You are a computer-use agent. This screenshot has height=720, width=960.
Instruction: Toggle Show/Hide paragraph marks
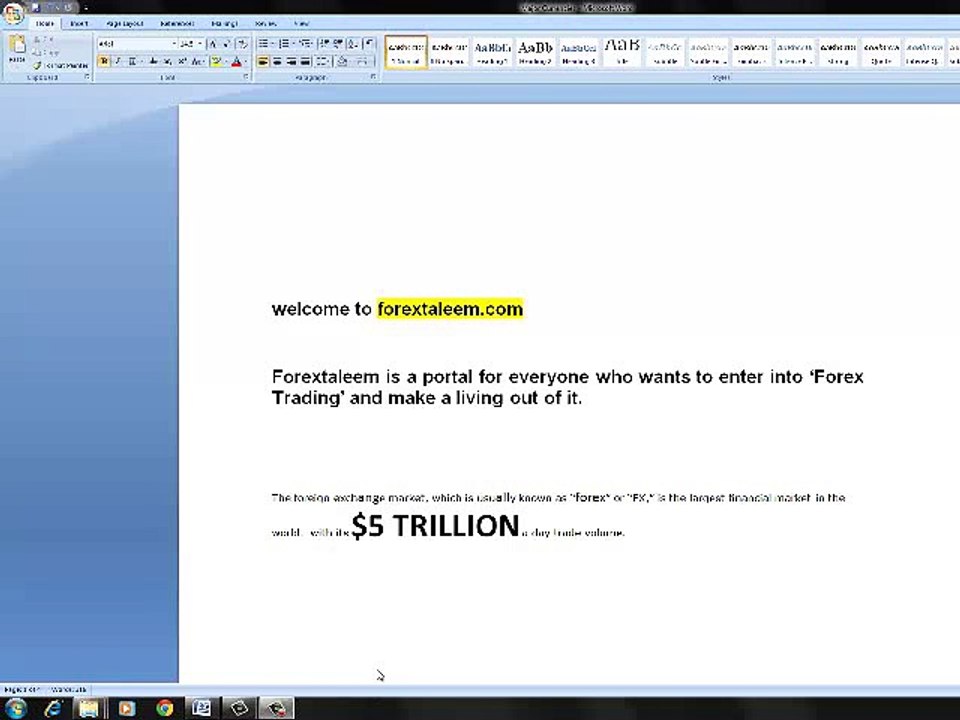point(369,43)
